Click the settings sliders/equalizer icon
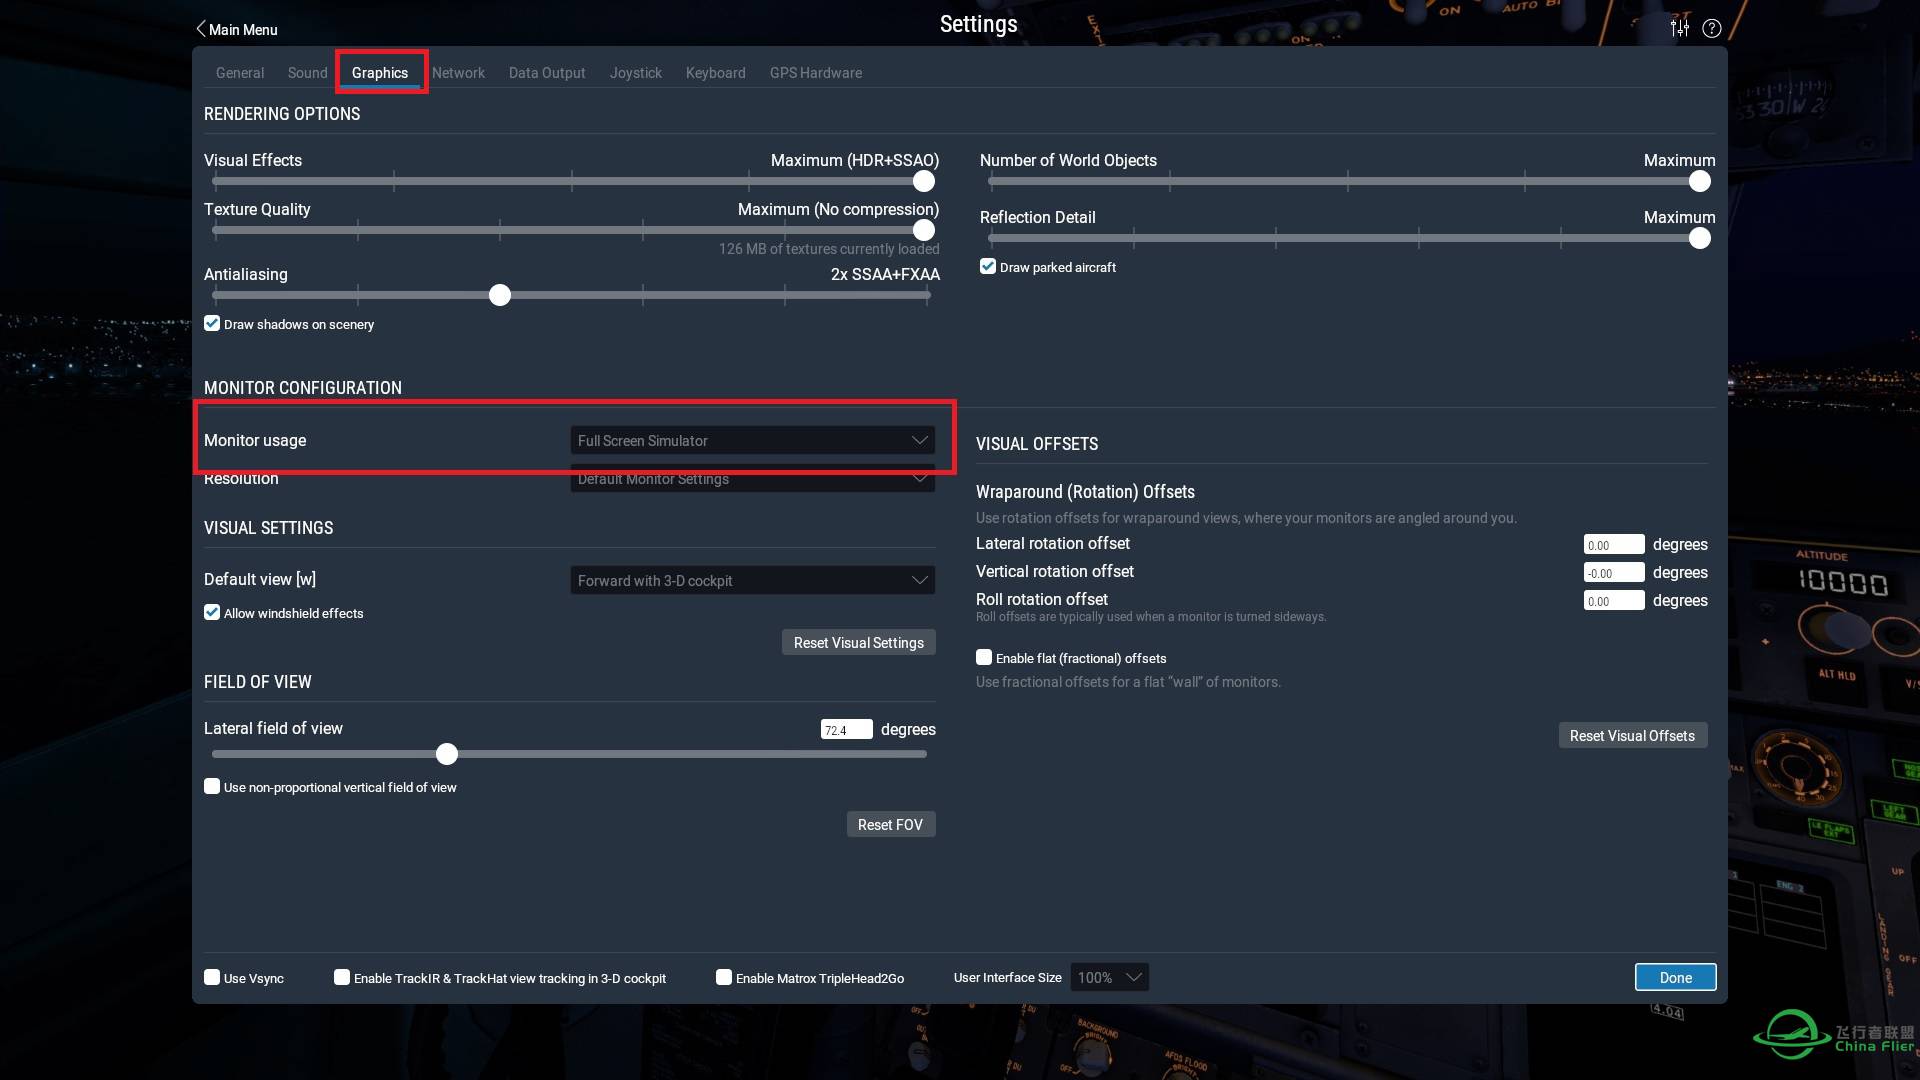1920x1080 pixels. [x=1679, y=28]
